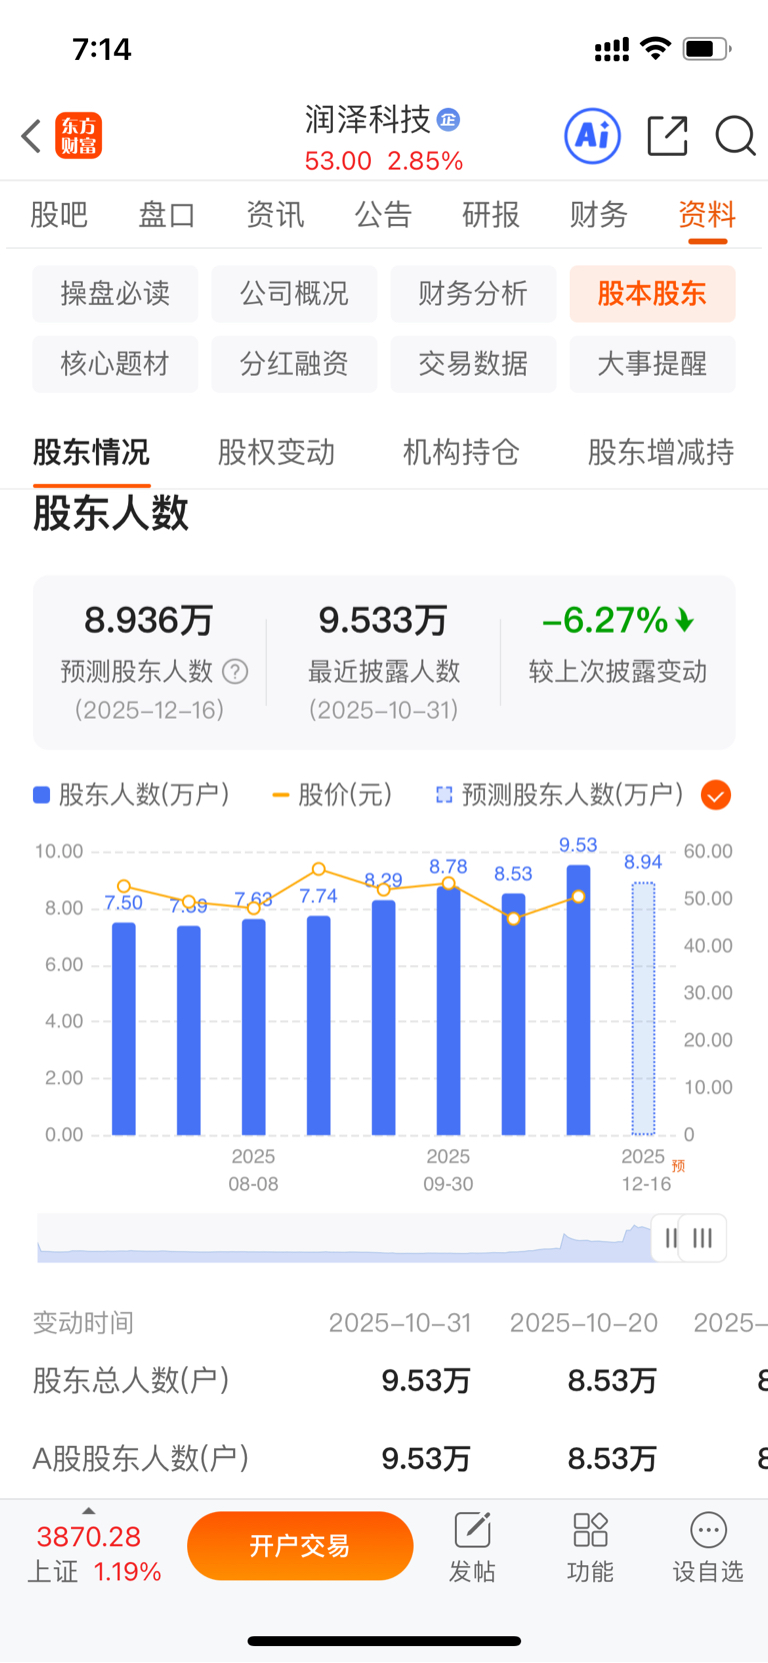Viewport: 768px width, 1663px height.
Task: Tap the 开户交易 orange button
Action: pyautogui.click(x=300, y=1546)
